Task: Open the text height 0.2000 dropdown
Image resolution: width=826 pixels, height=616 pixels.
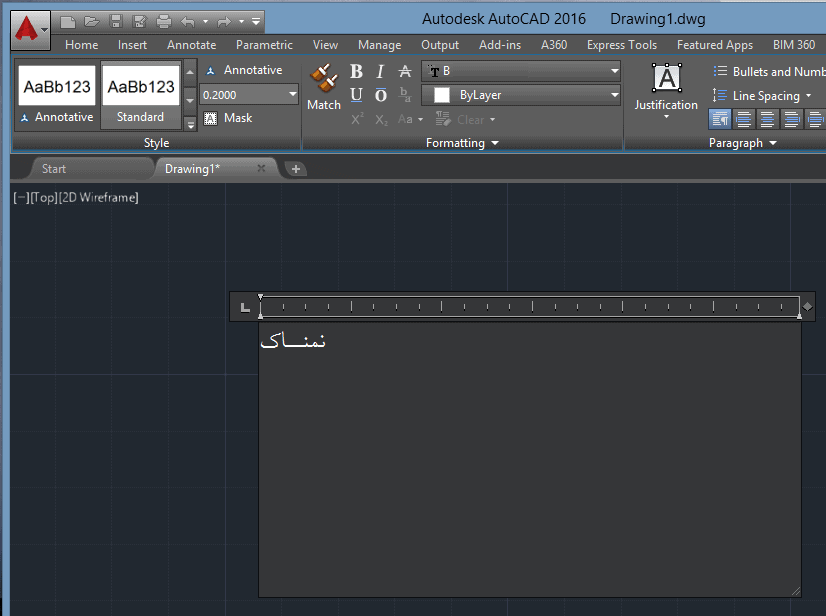Action: click(292, 95)
